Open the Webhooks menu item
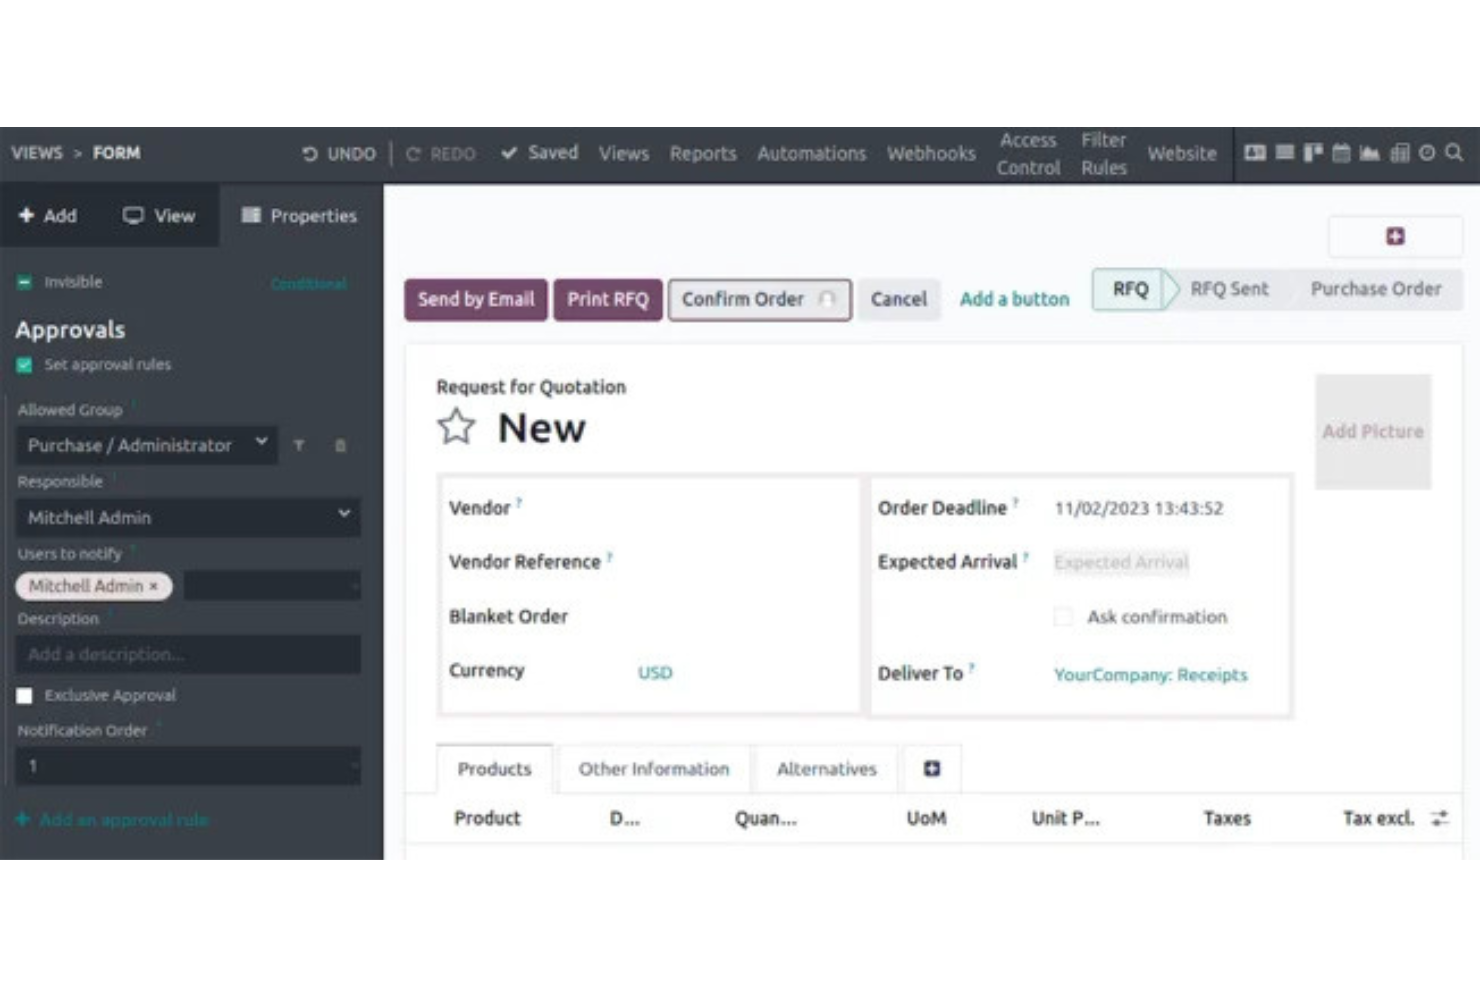This screenshot has width=1480, height=987. tap(931, 153)
